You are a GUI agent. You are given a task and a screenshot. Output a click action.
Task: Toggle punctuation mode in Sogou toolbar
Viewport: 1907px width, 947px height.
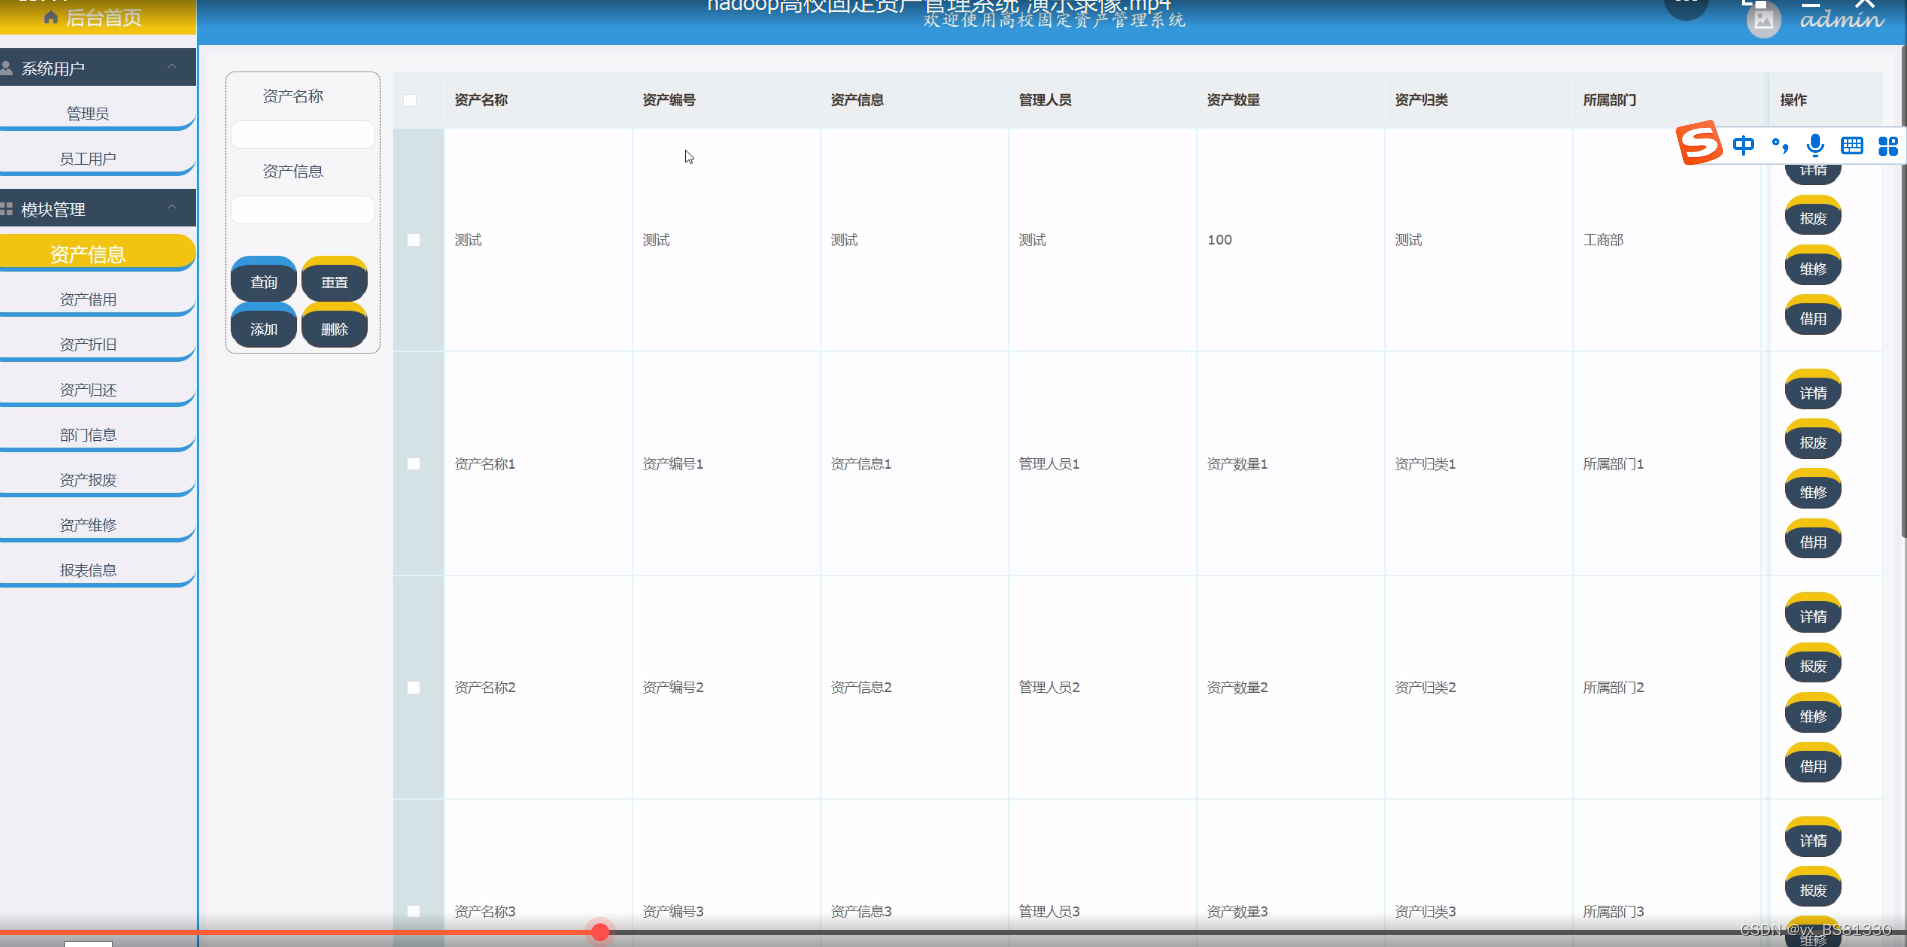[1780, 146]
